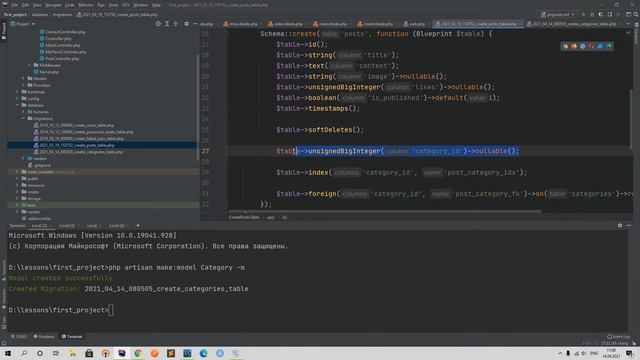
Task: Collapse the database folder
Action: 18,105
